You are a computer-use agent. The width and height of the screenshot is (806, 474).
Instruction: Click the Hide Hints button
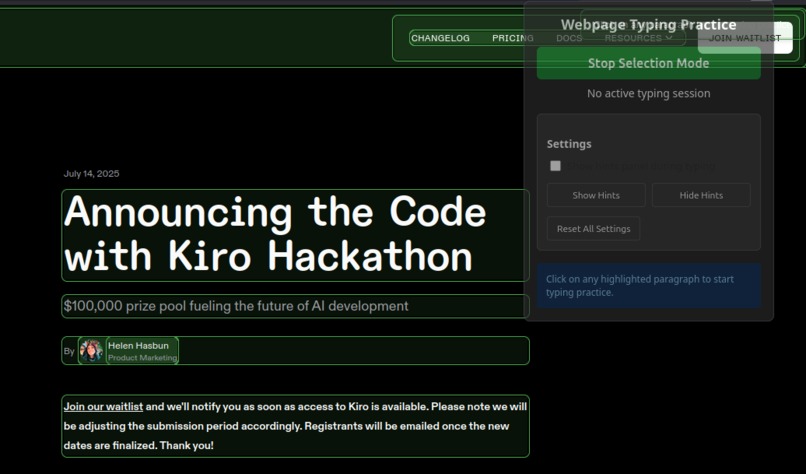click(x=701, y=195)
